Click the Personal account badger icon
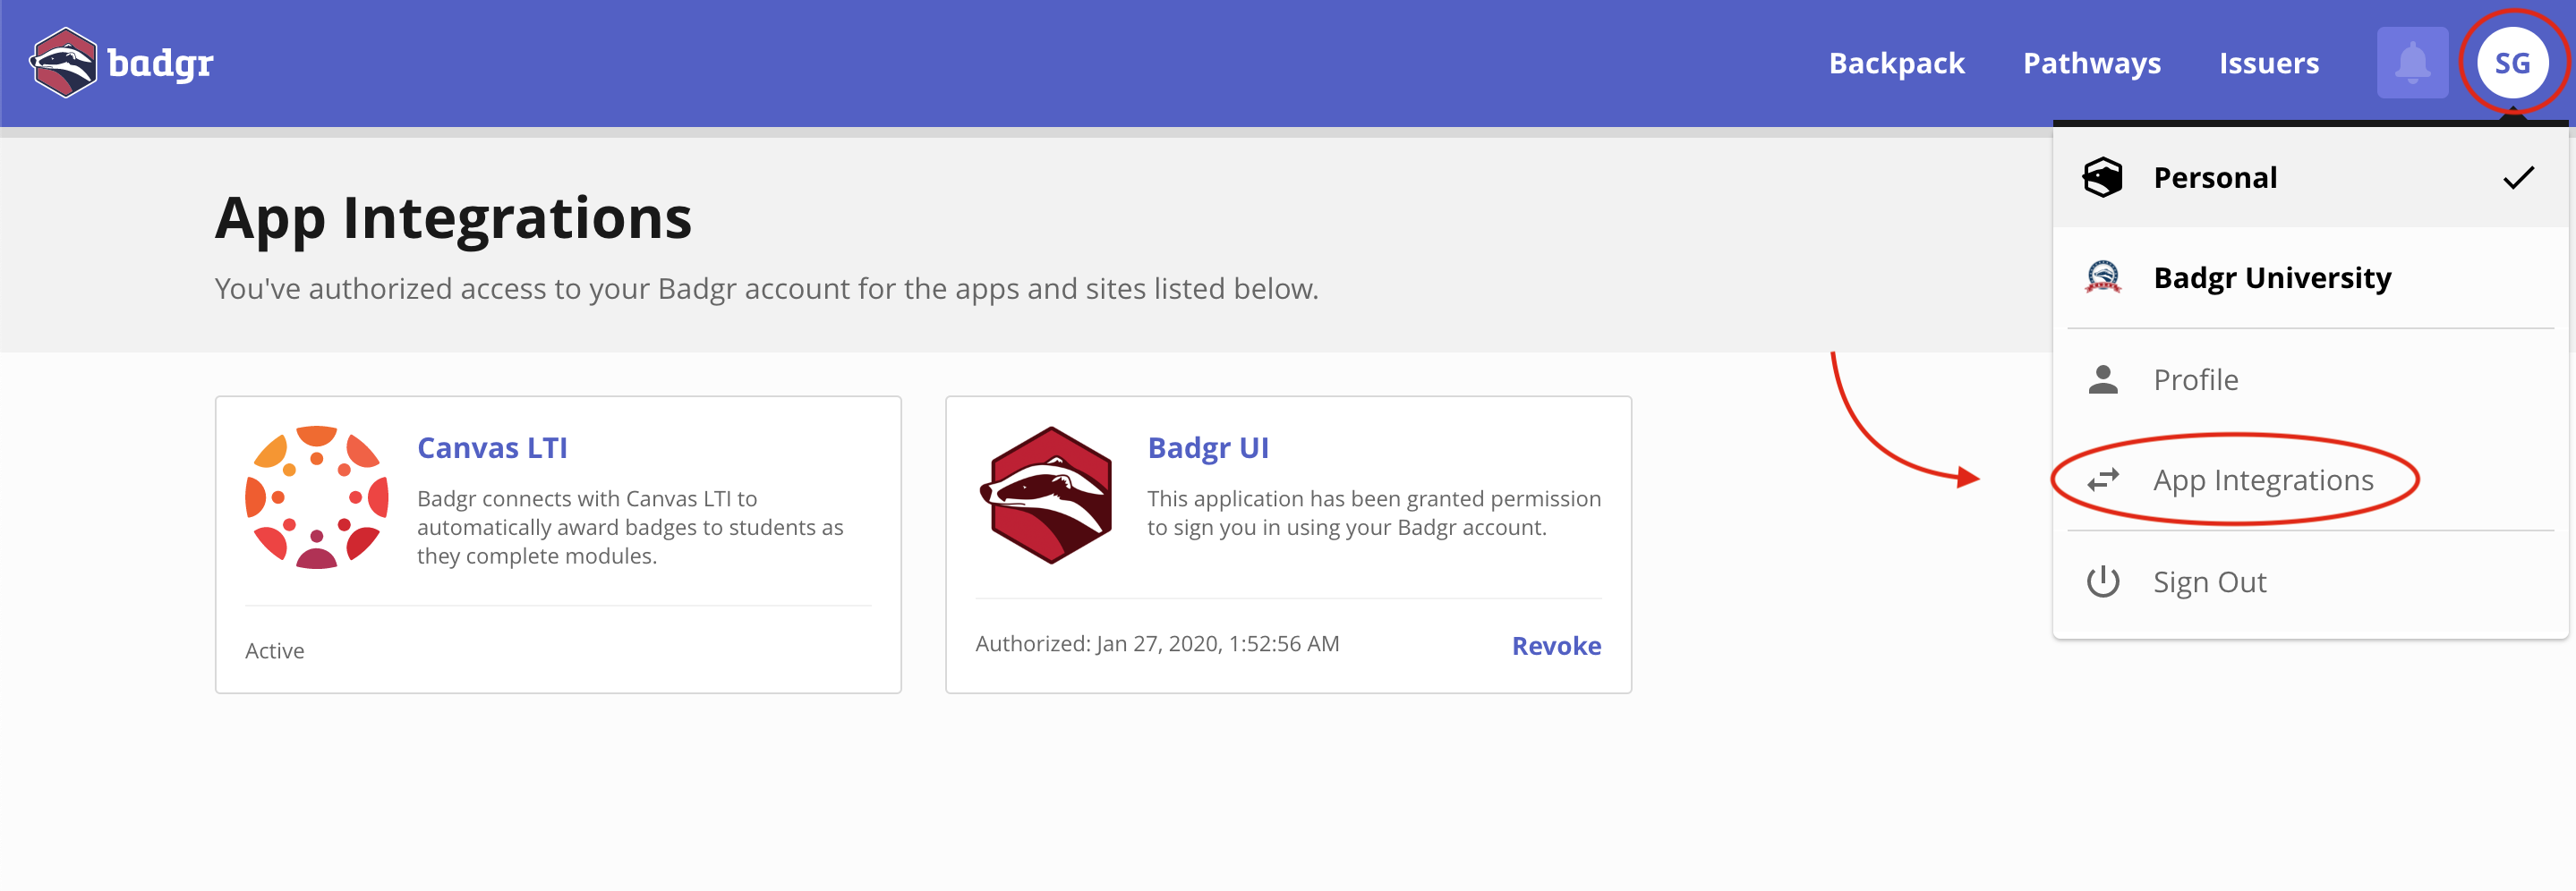The width and height of the screenshot is (2576, 891). 2102,178
